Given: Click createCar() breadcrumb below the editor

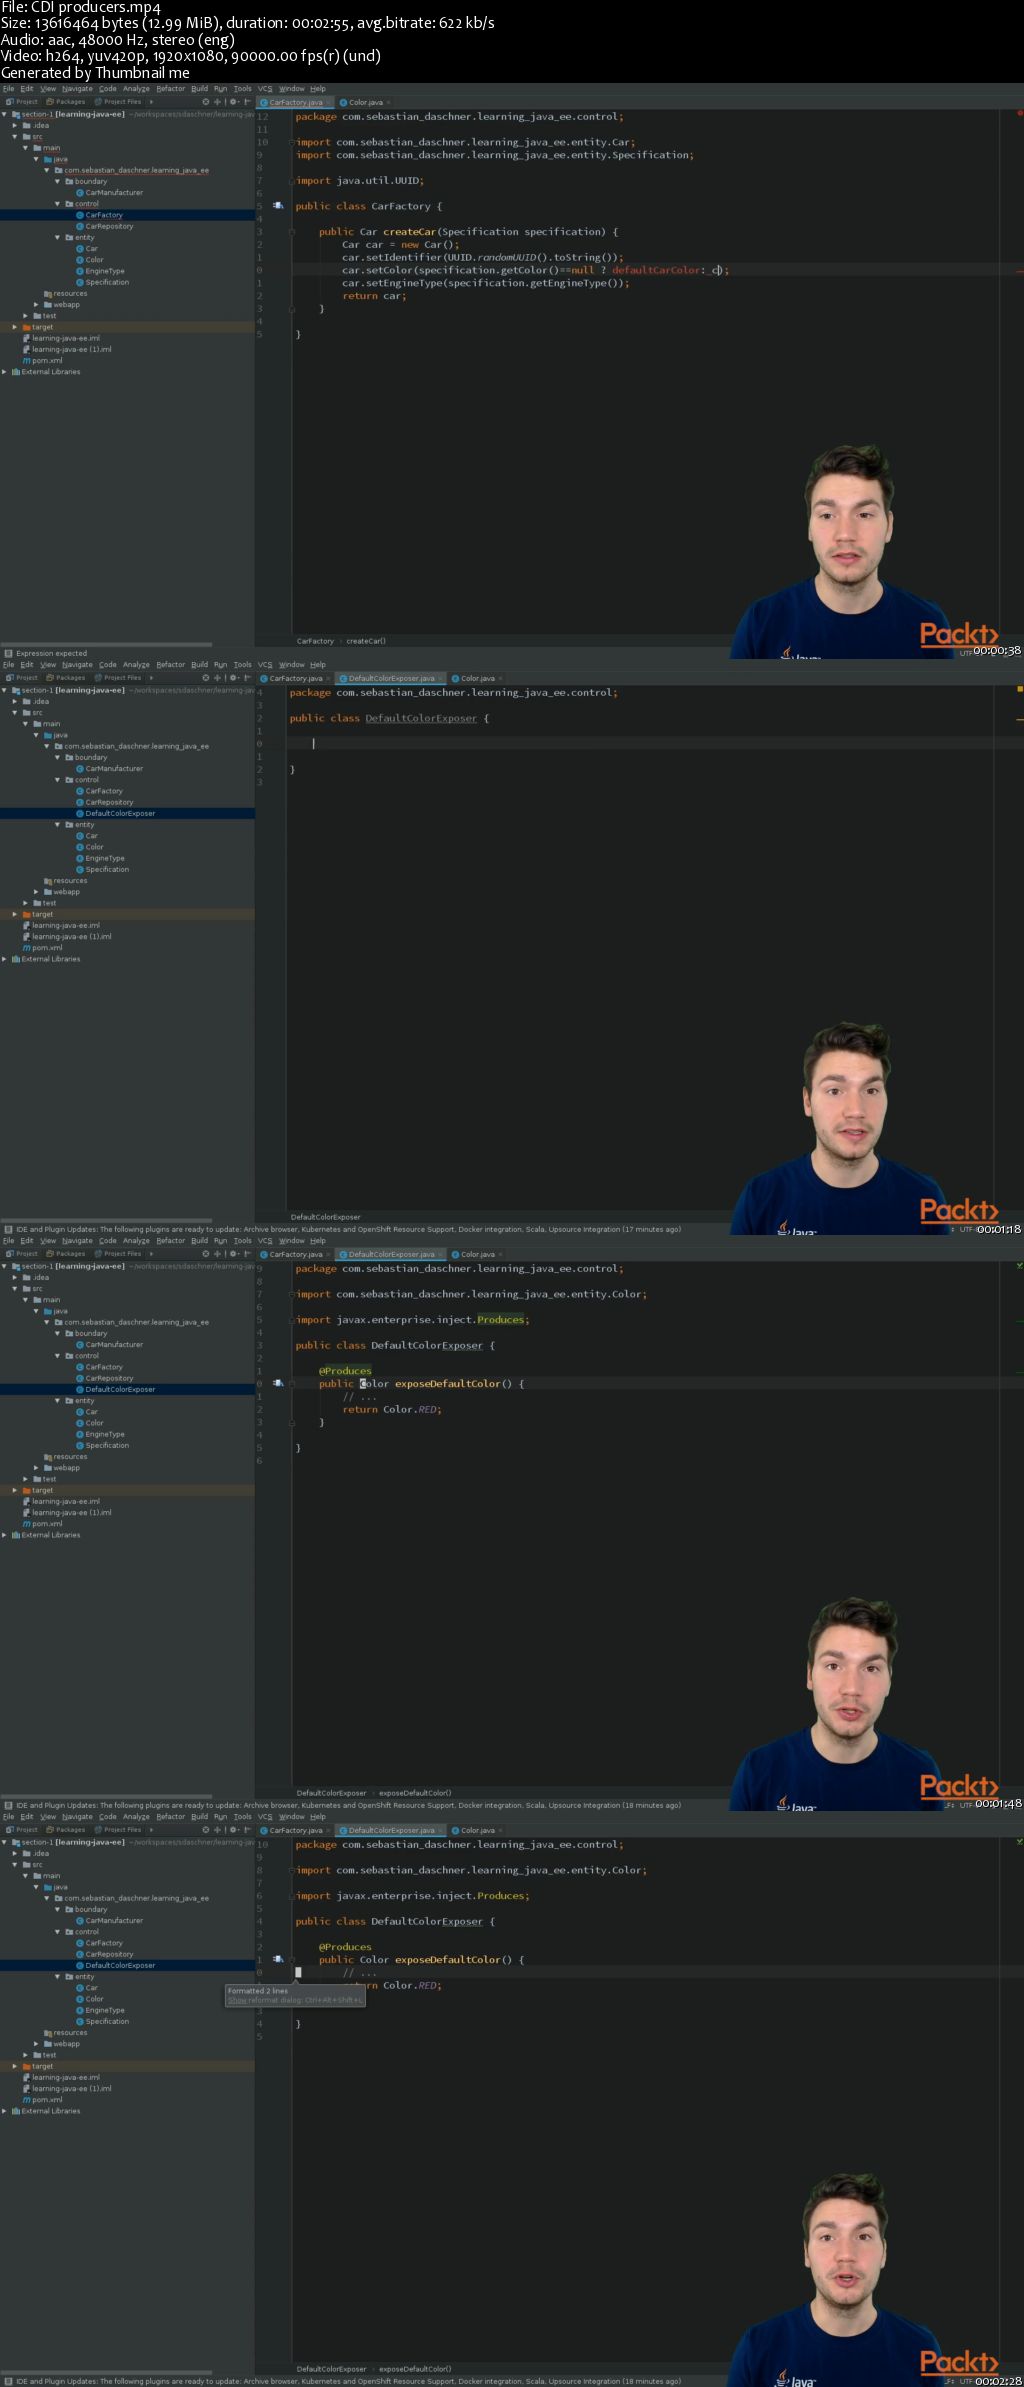Looking at the screenshot, I should point(366,641).
